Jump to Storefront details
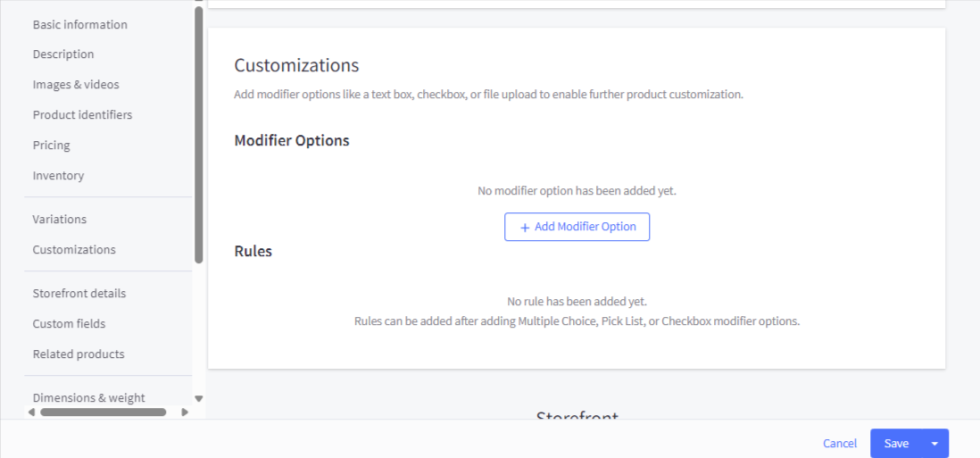 79,293
